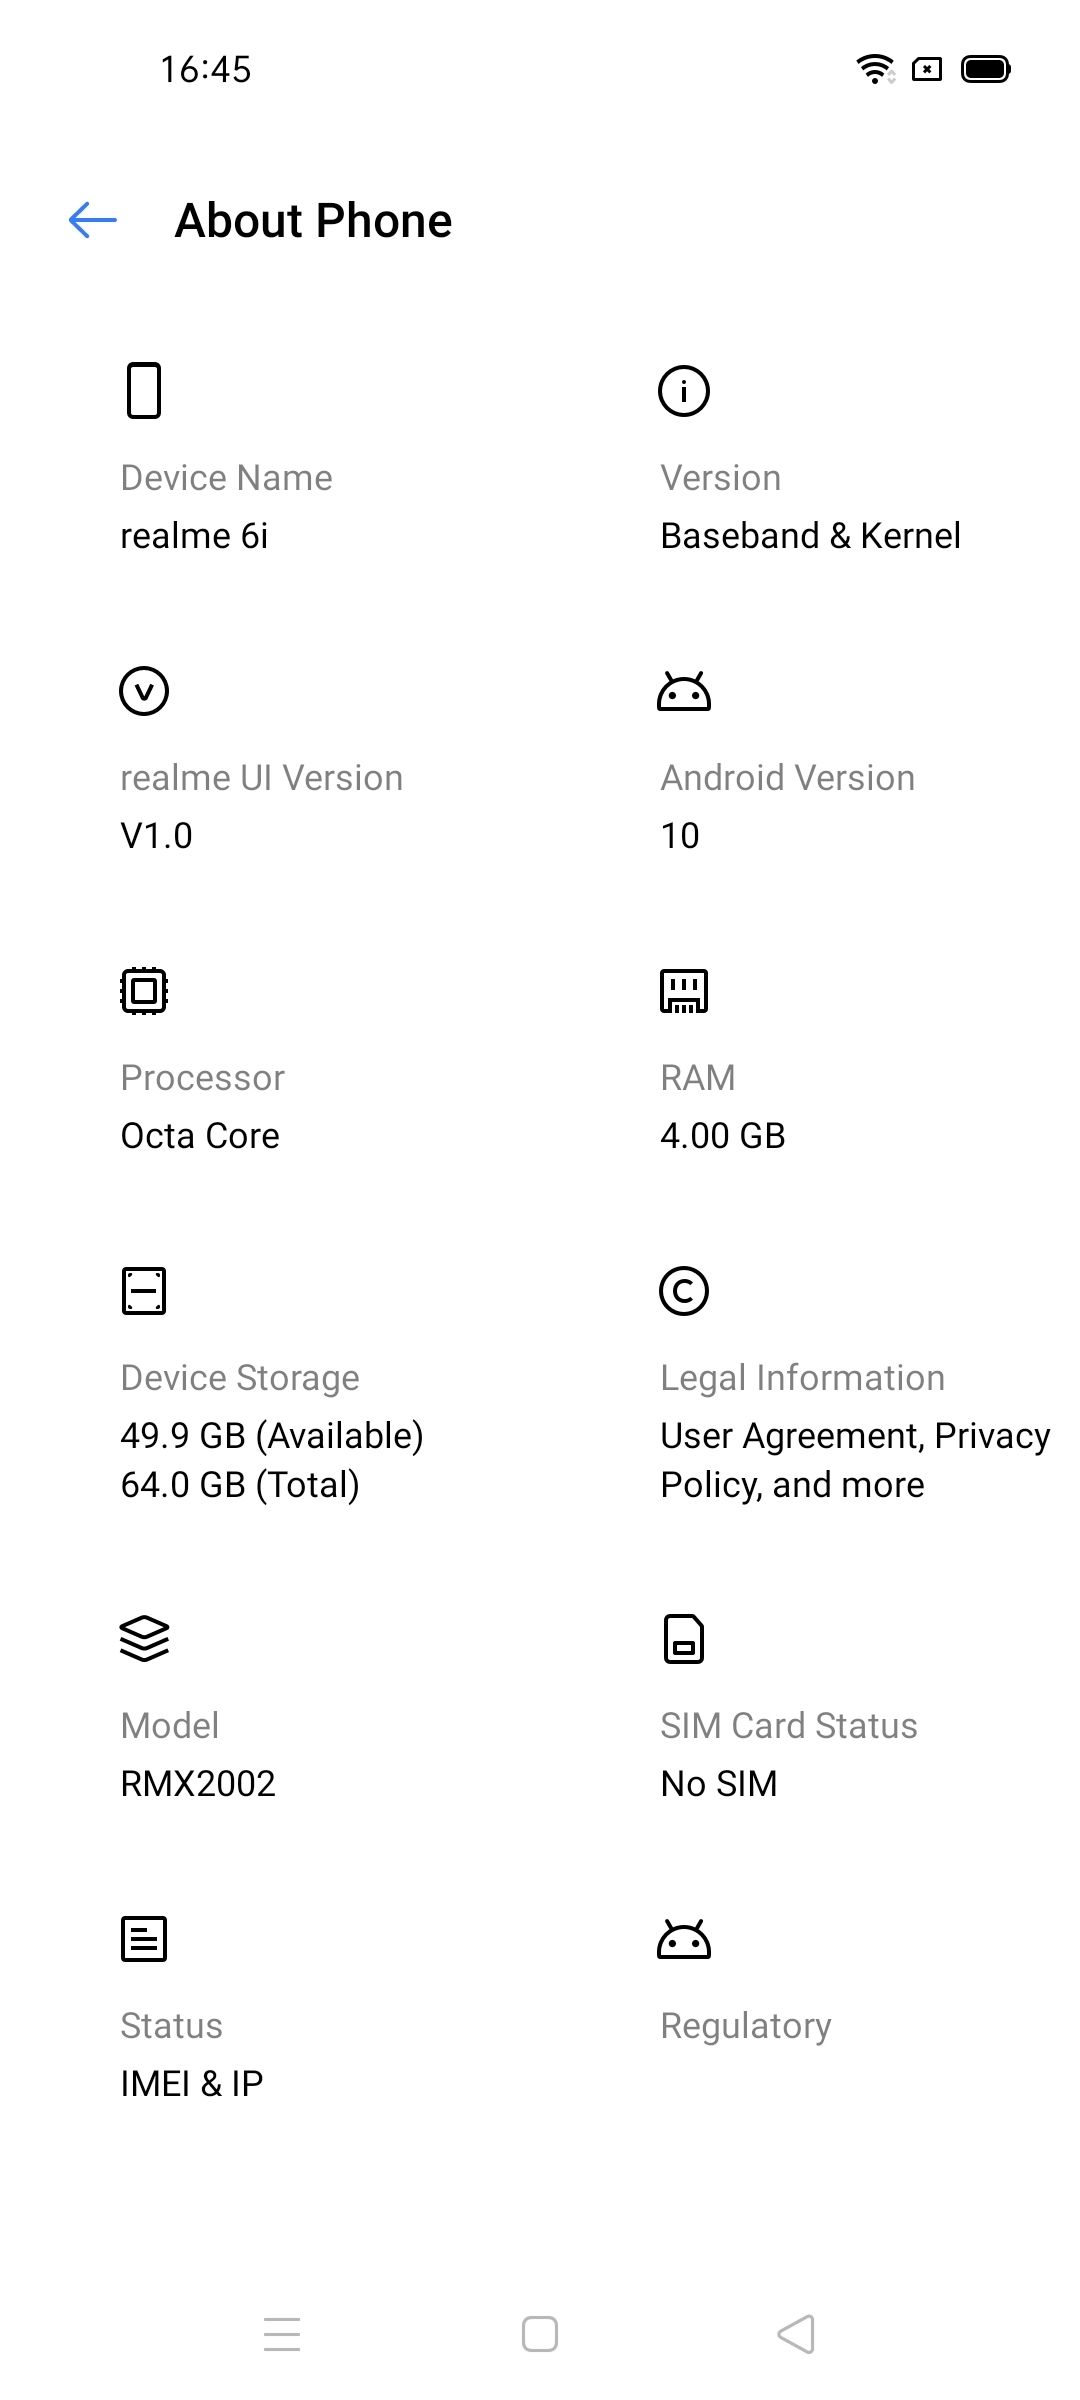Screen dimensions: 1080x2400
Task: Tap the back triangle navigation button
Action: pyautogui.click(x=797, y=2334)
